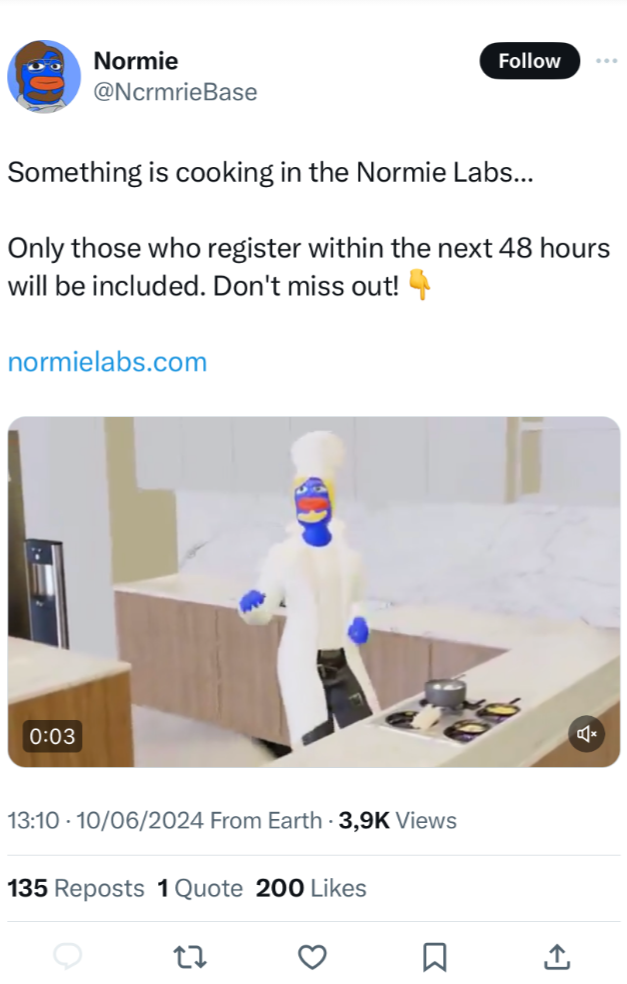View the 135 Reposts list

point(76,888)
